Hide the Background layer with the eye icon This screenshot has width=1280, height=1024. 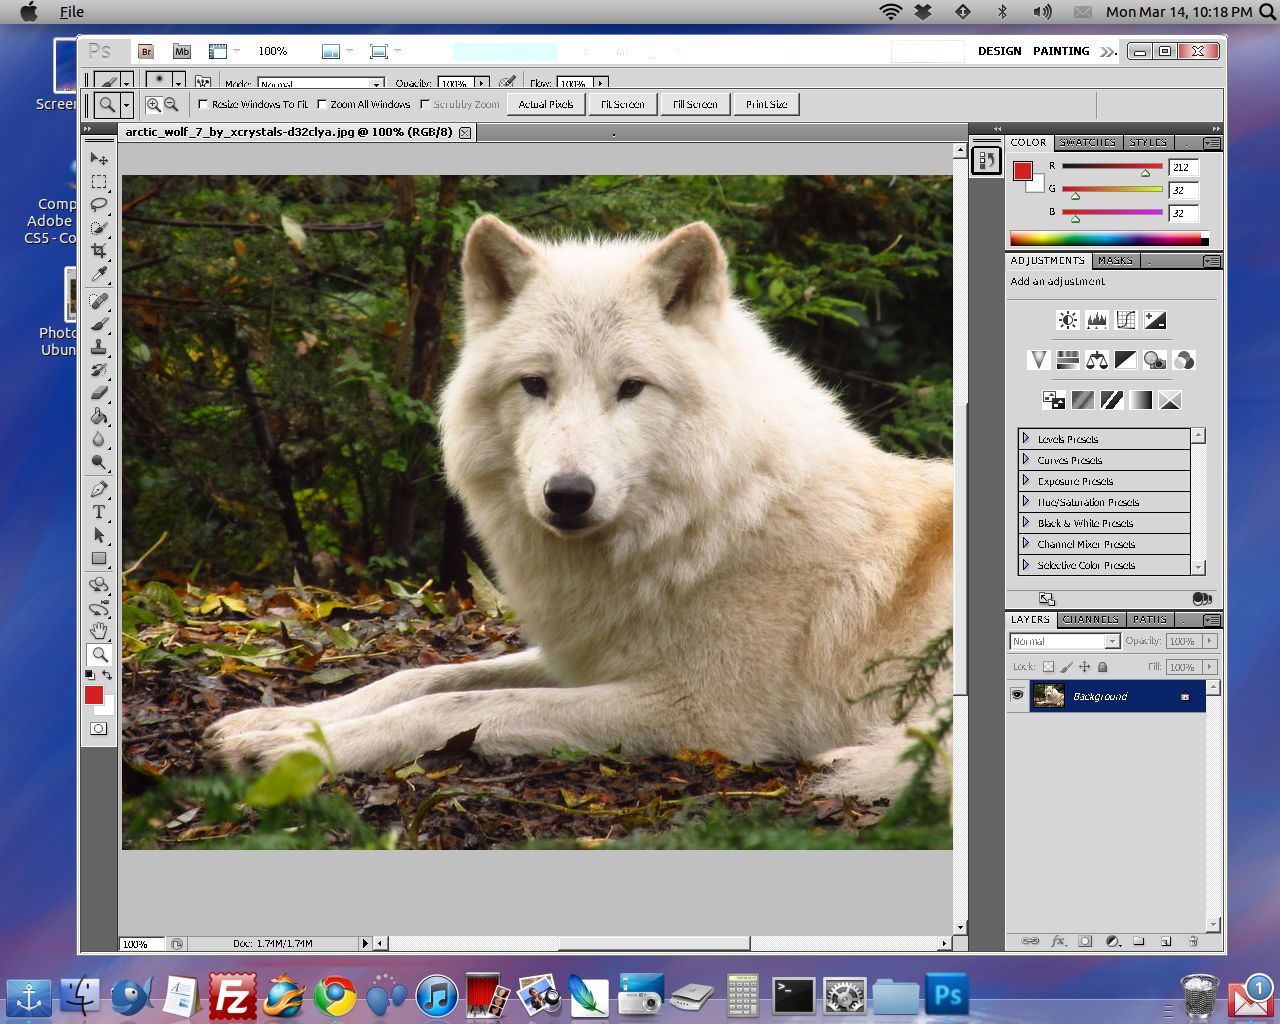click(x=1017, y=695)
